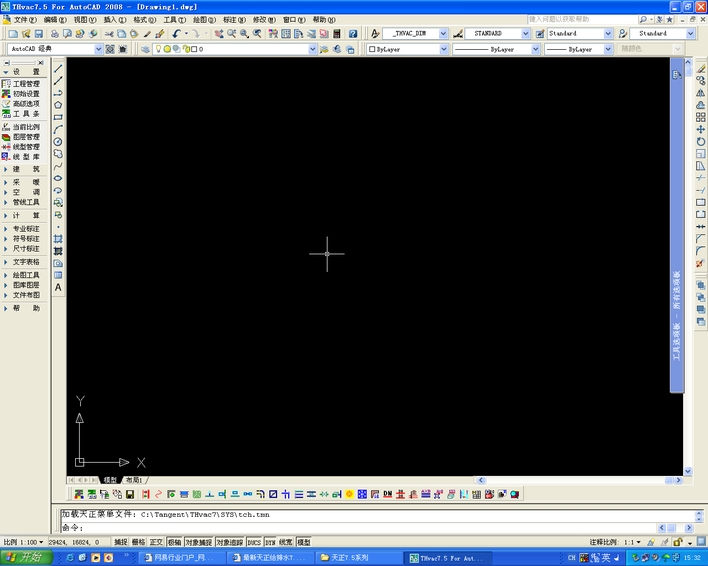This screenshot has width=708, height=566.
Task: Click the New drawing icon
Action: [x=13, y=33]
